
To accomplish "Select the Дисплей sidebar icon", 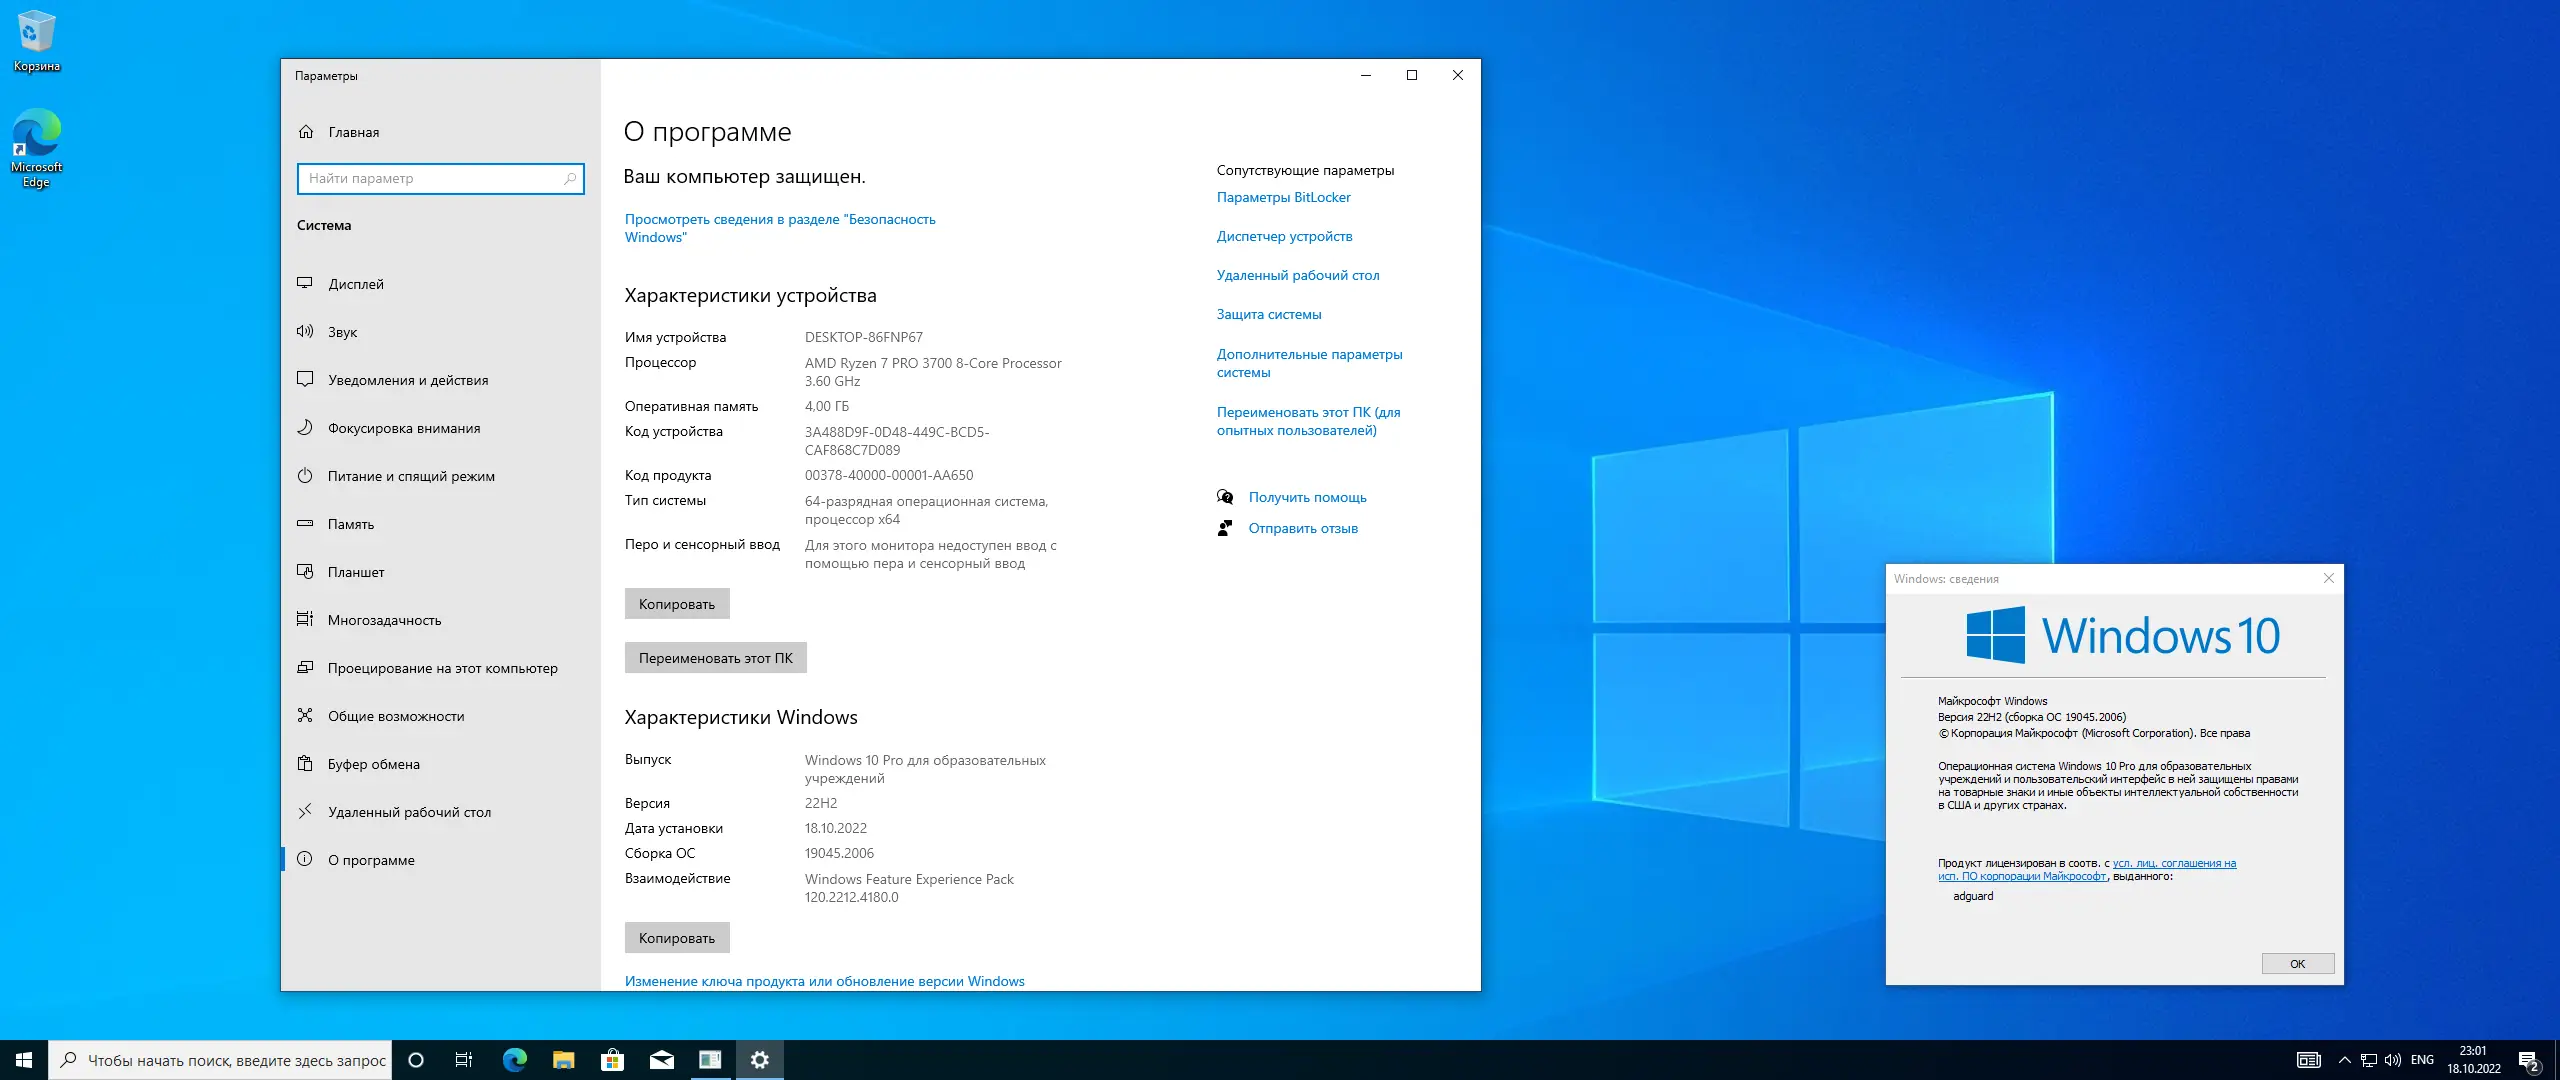I will pos(306,283).
